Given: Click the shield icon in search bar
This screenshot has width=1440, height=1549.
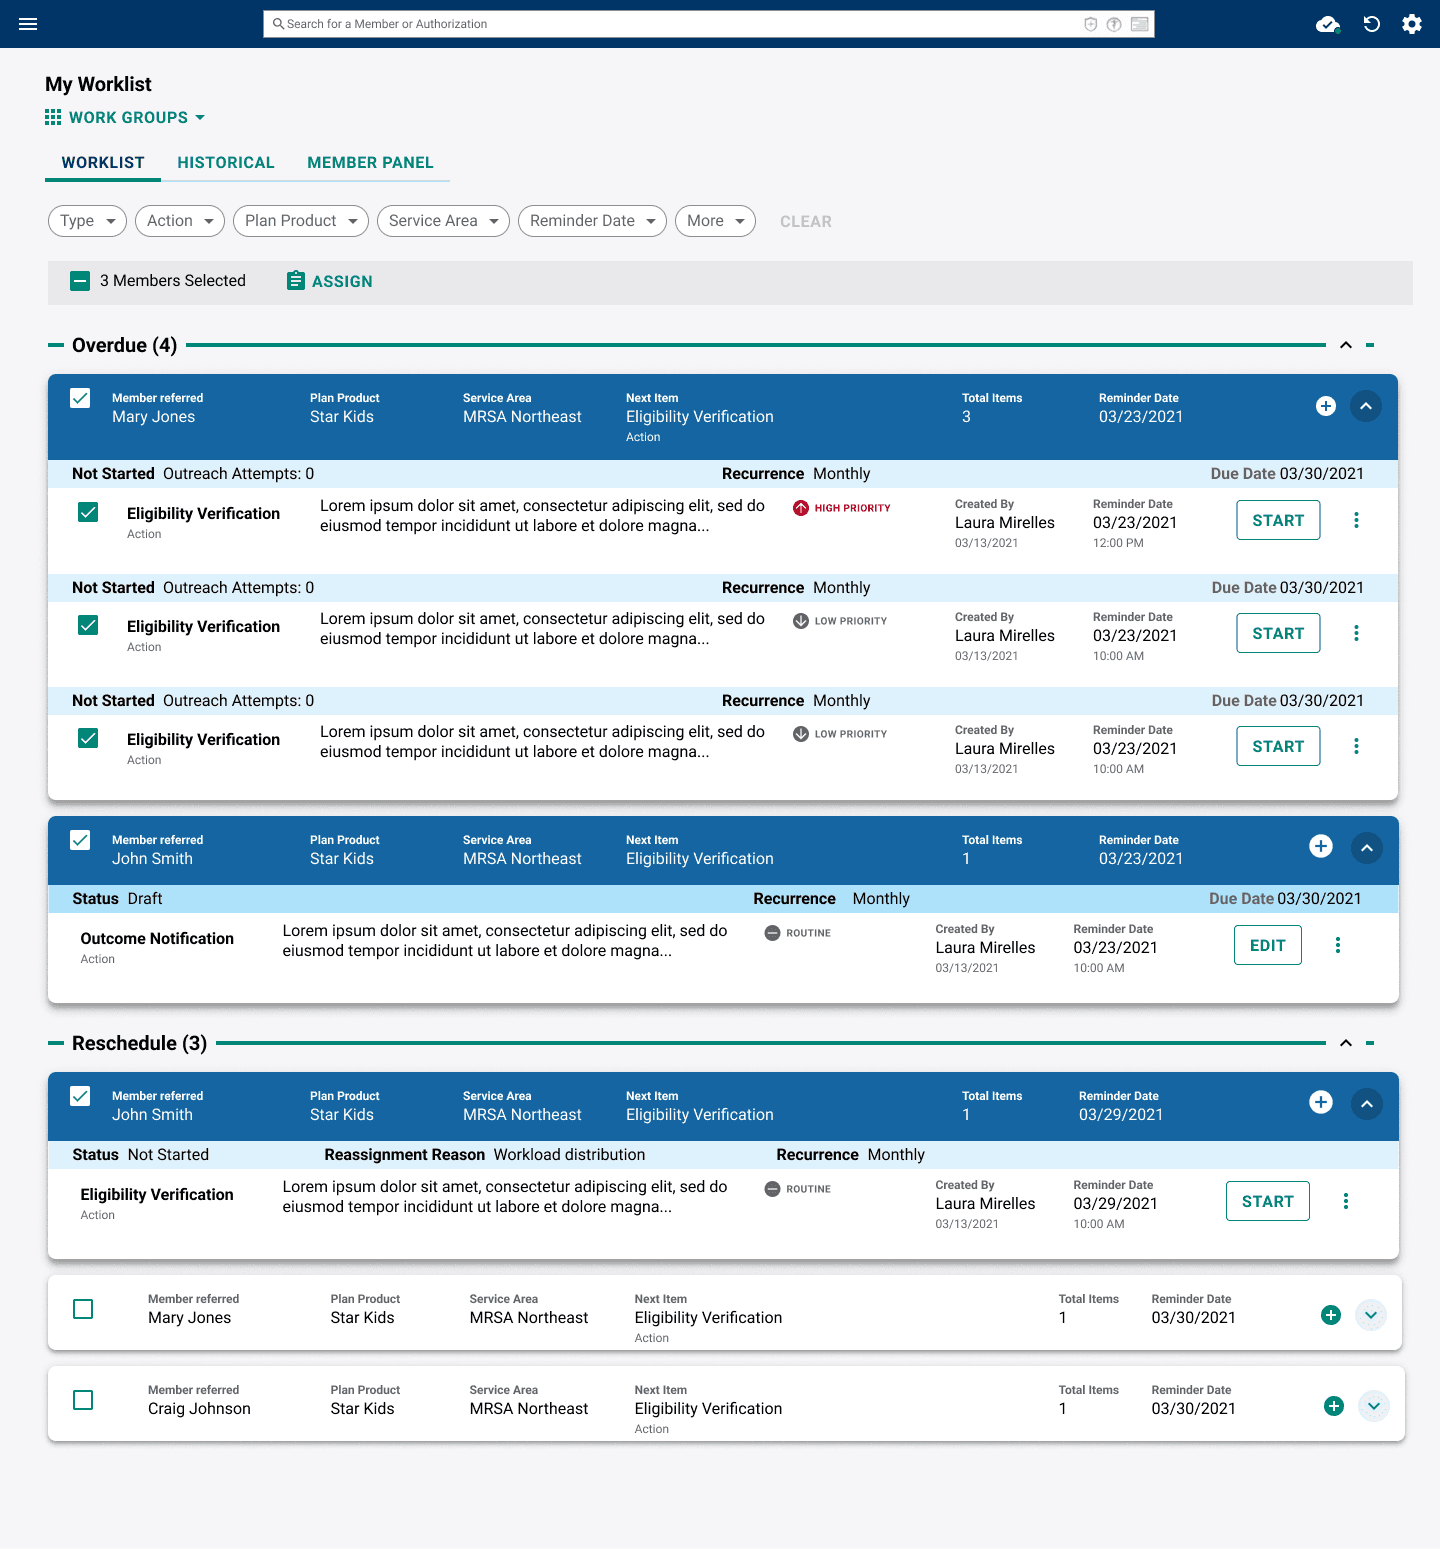Looking at the screenshot, I should click(1091, 24).
